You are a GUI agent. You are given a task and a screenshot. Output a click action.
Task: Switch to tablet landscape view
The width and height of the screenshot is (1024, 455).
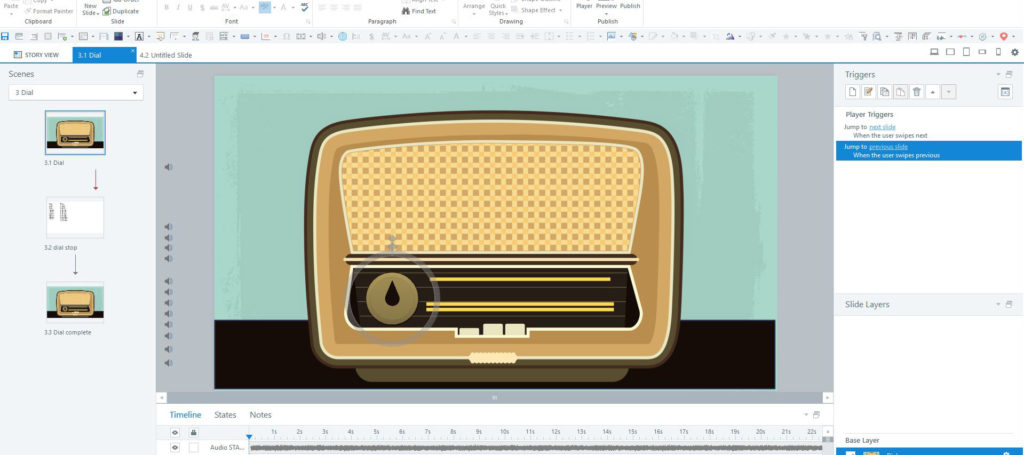tap(950, 52)
